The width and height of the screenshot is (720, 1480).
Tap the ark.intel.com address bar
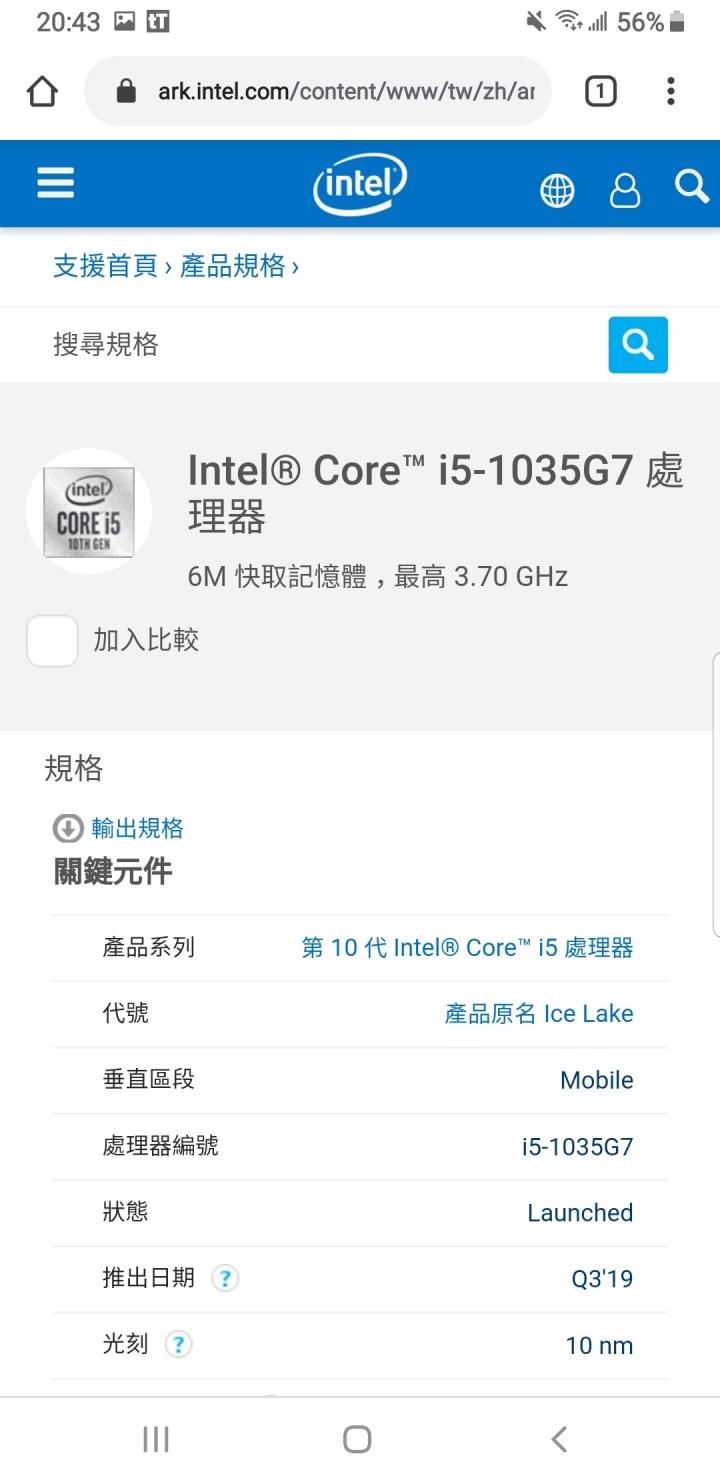[318, 92]
